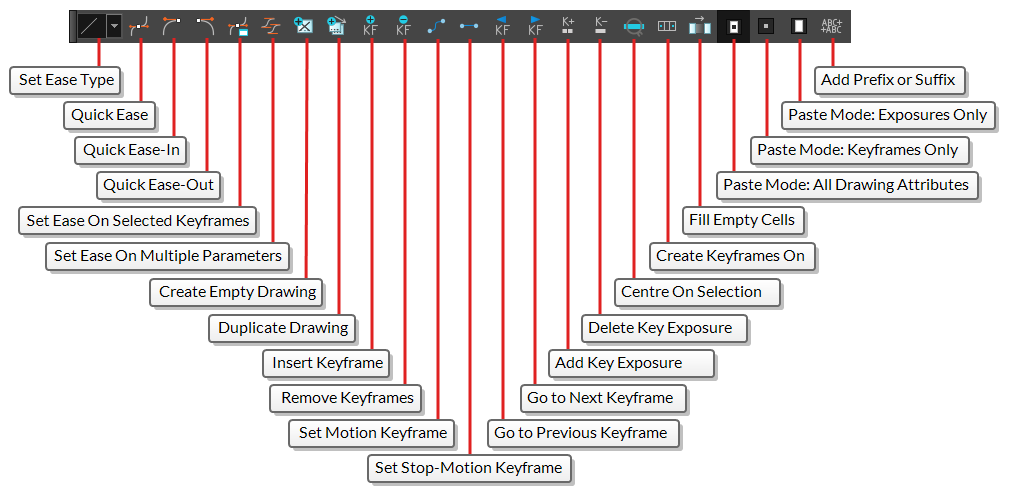The height and width of the screenshot is (496, 1009).
Task: Open the Set Ease Type dropdown arrow
Action: 114,26
